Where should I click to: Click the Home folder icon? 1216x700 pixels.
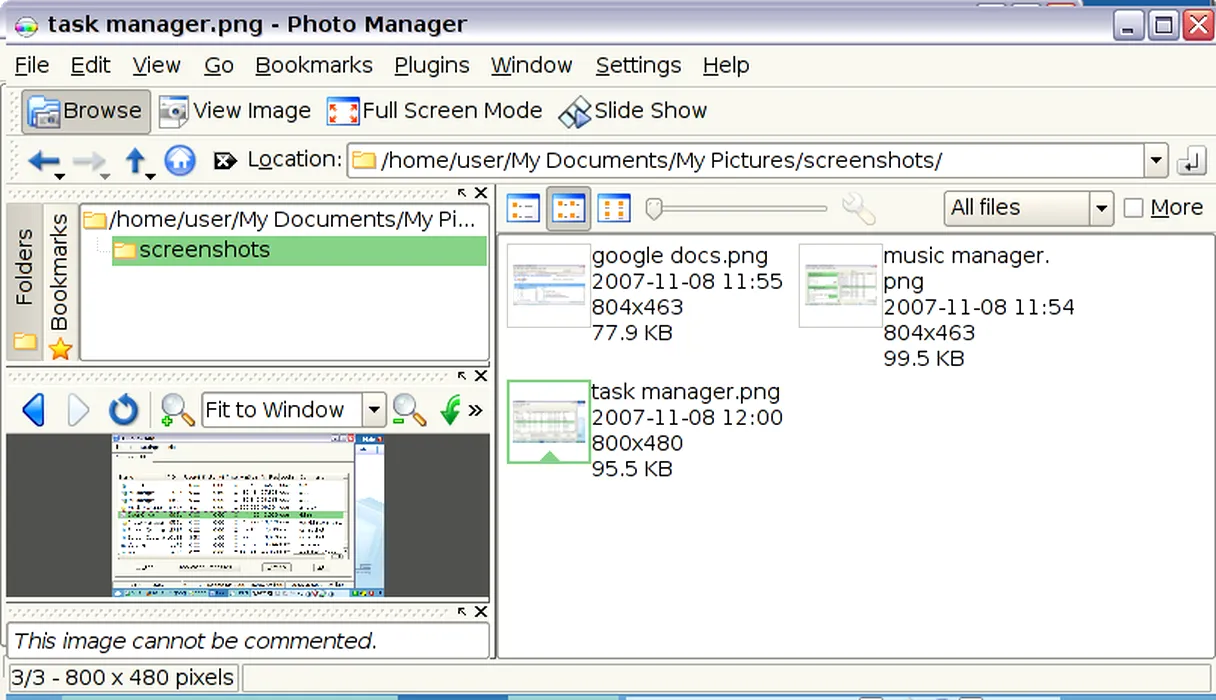tap(180, 160)
